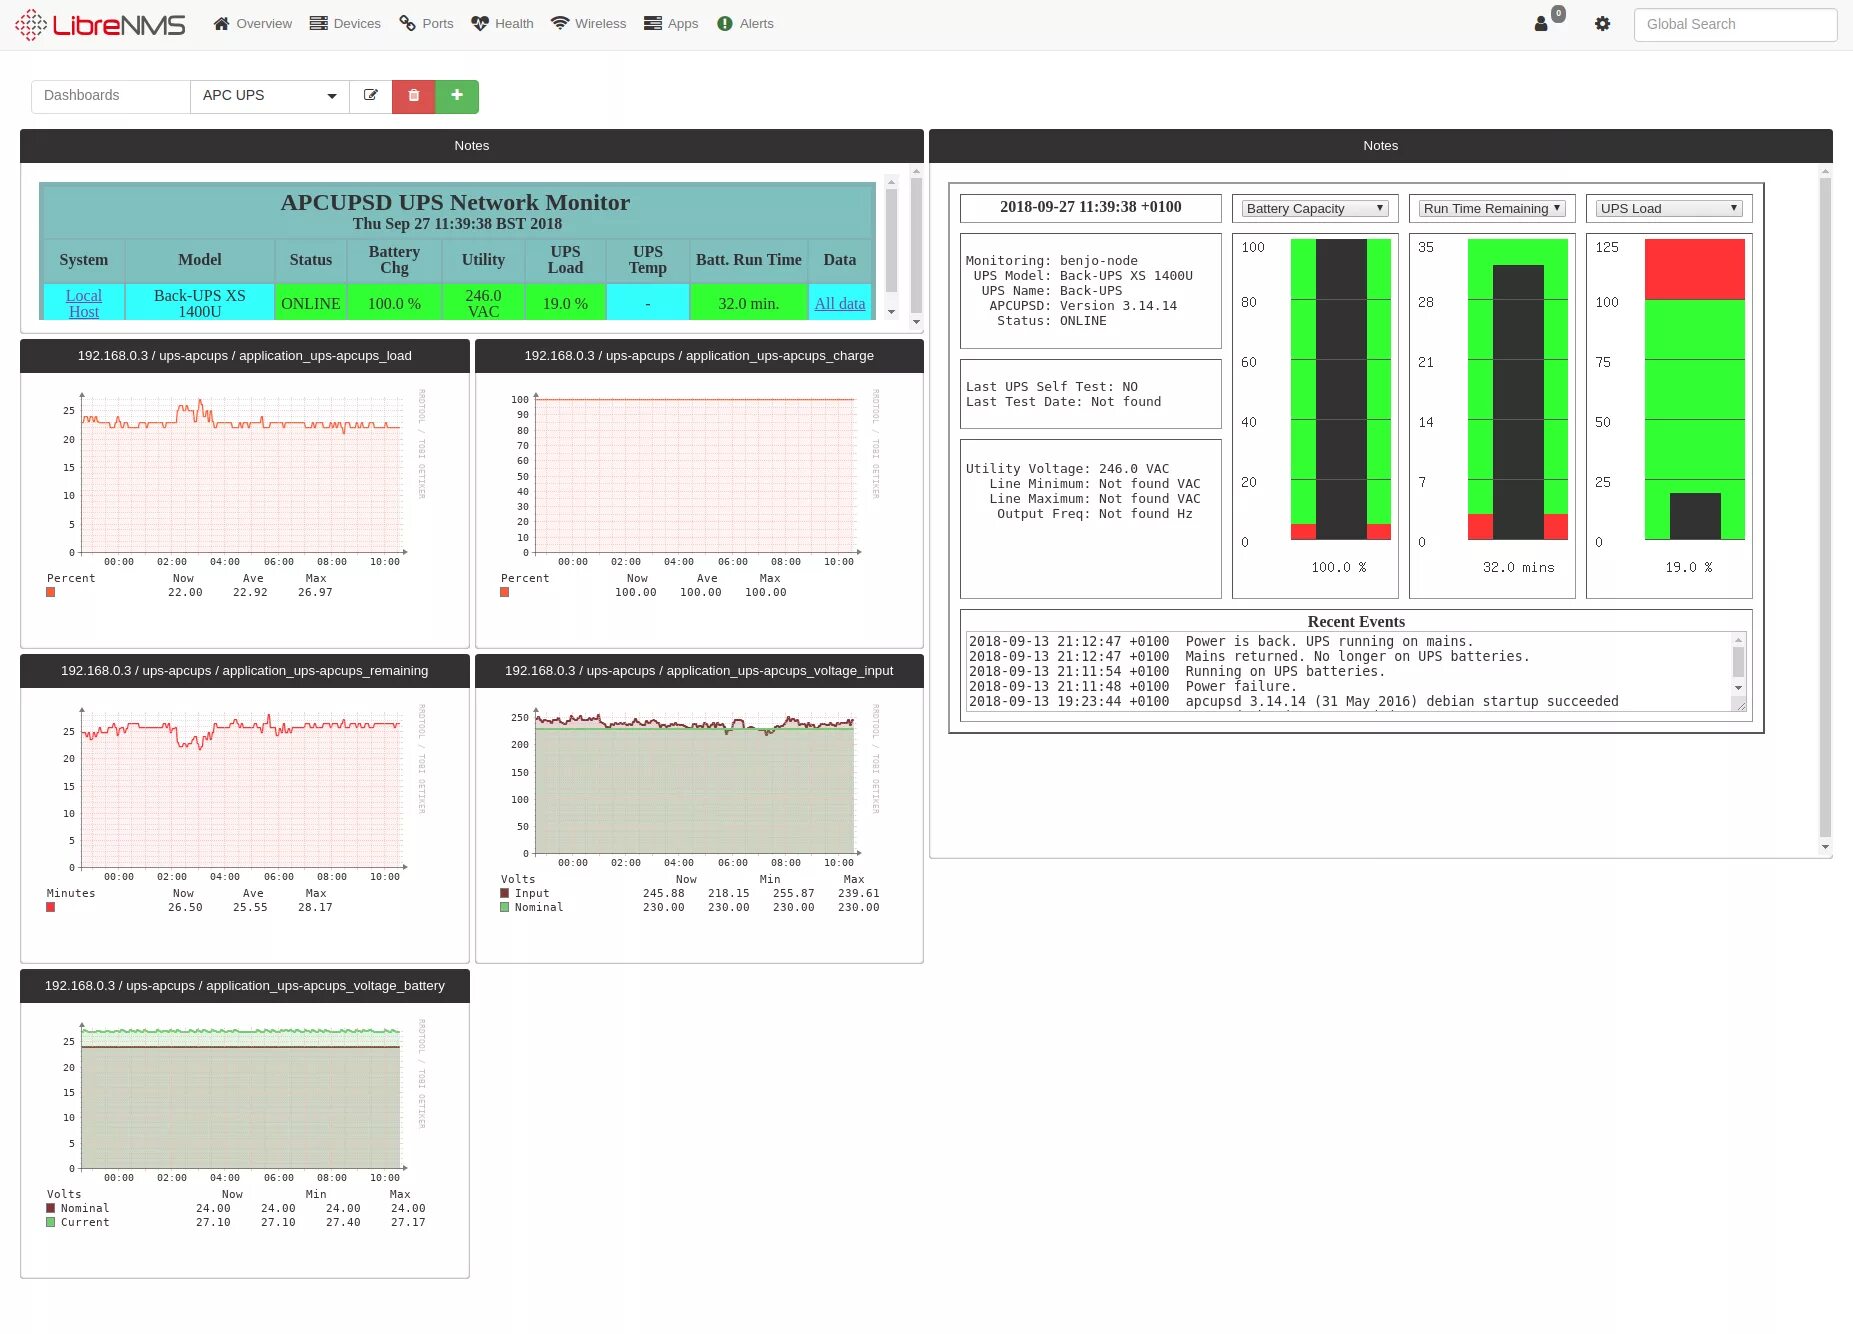Screen dimensions: 1853x1334
Task: Click the left Notes widget scrollbar
Action: point(916,247)
